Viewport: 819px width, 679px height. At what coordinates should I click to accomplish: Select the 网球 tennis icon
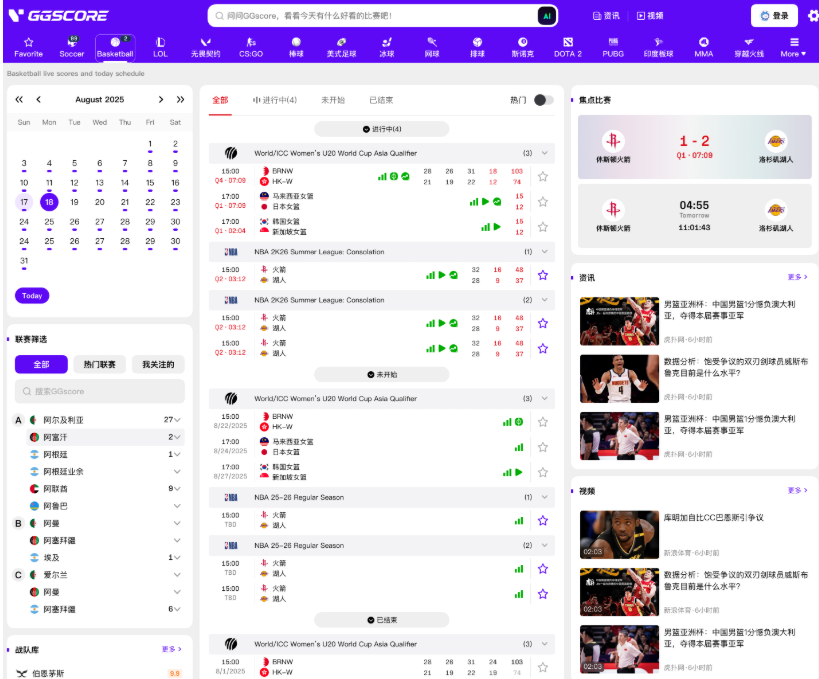pyautogui.click(x=432, y=42)
